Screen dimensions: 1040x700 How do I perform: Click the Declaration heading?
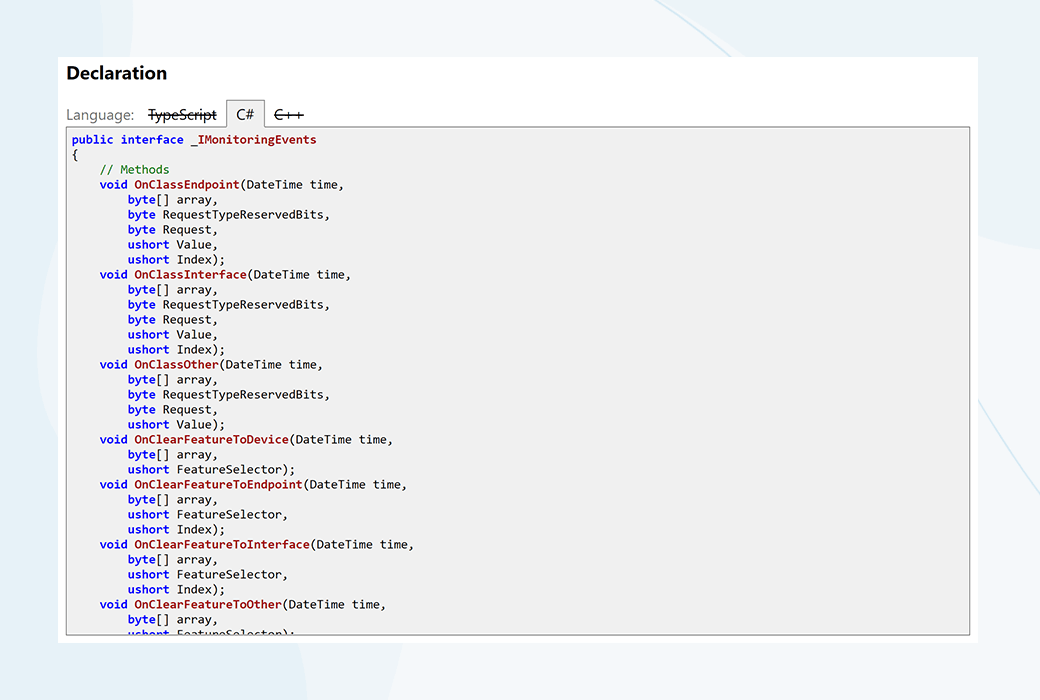(116, 73)
